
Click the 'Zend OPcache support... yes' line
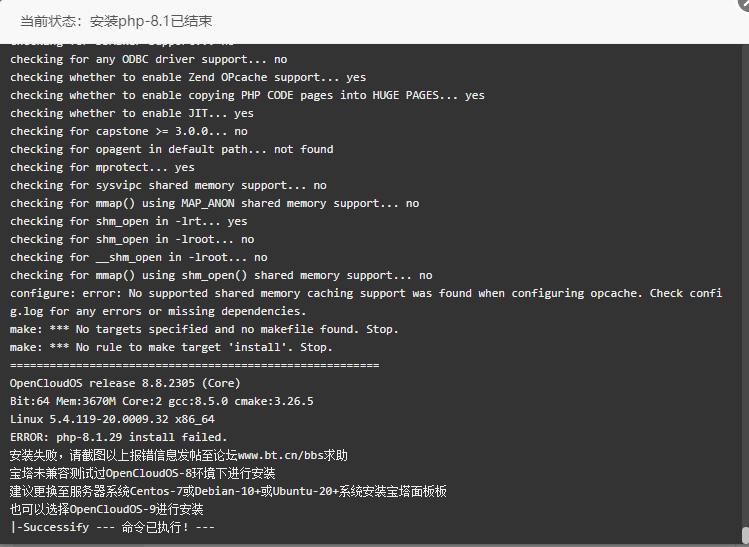[x=188, y=77]
